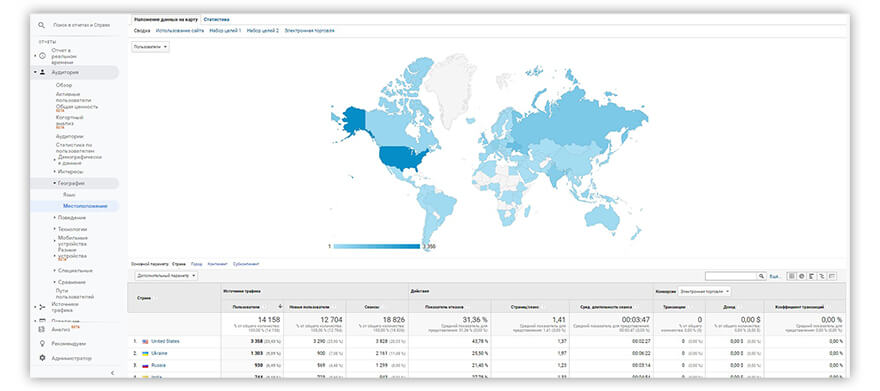Open the Набор целей 1 sub-tab
The width and height of the screenshot is (880, 391).
coord(225,31)
